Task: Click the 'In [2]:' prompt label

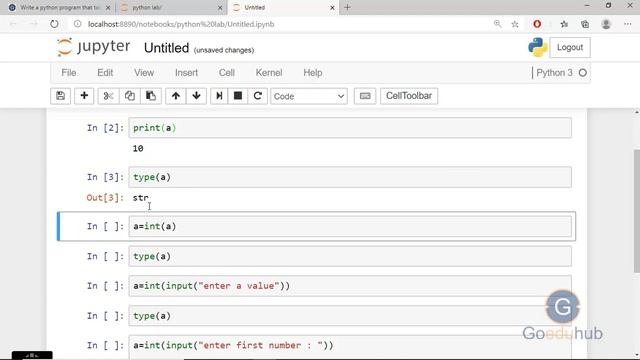Action: 105,128
